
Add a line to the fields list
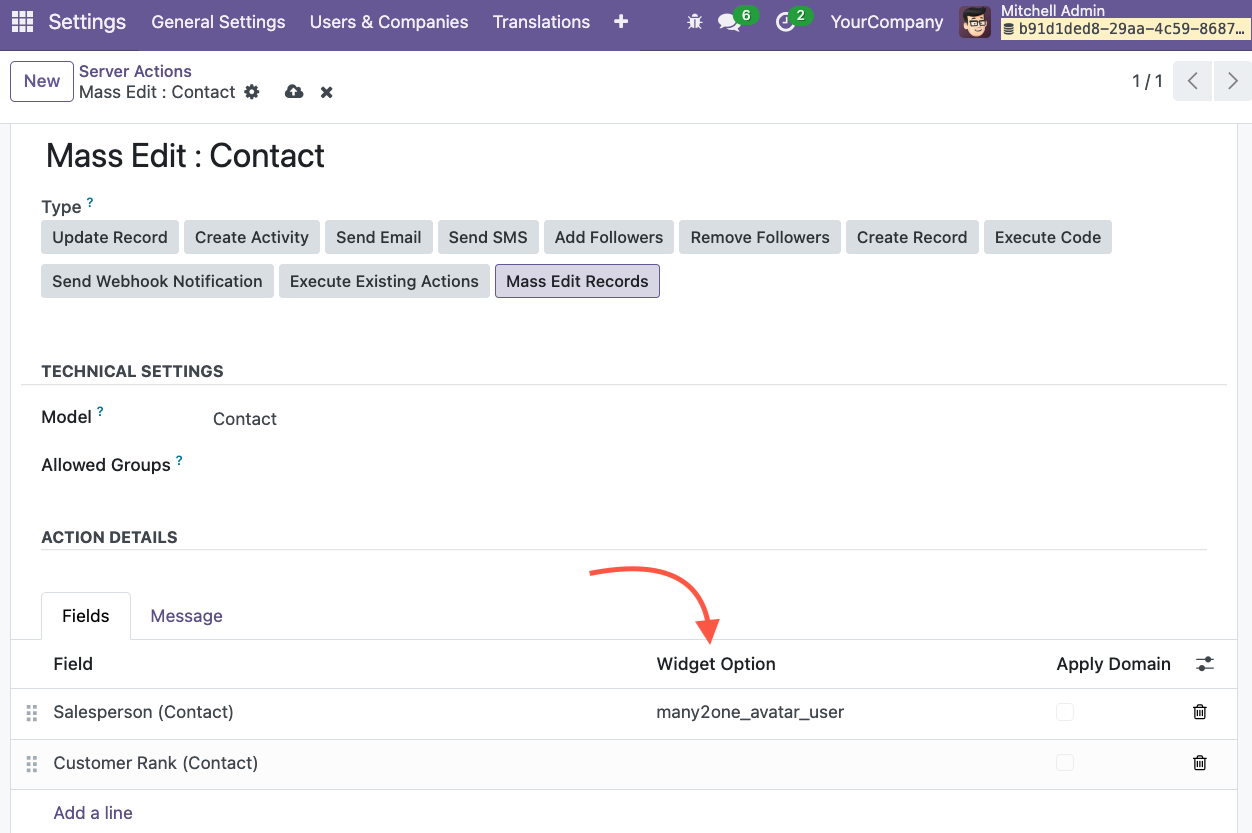(93, 813)
